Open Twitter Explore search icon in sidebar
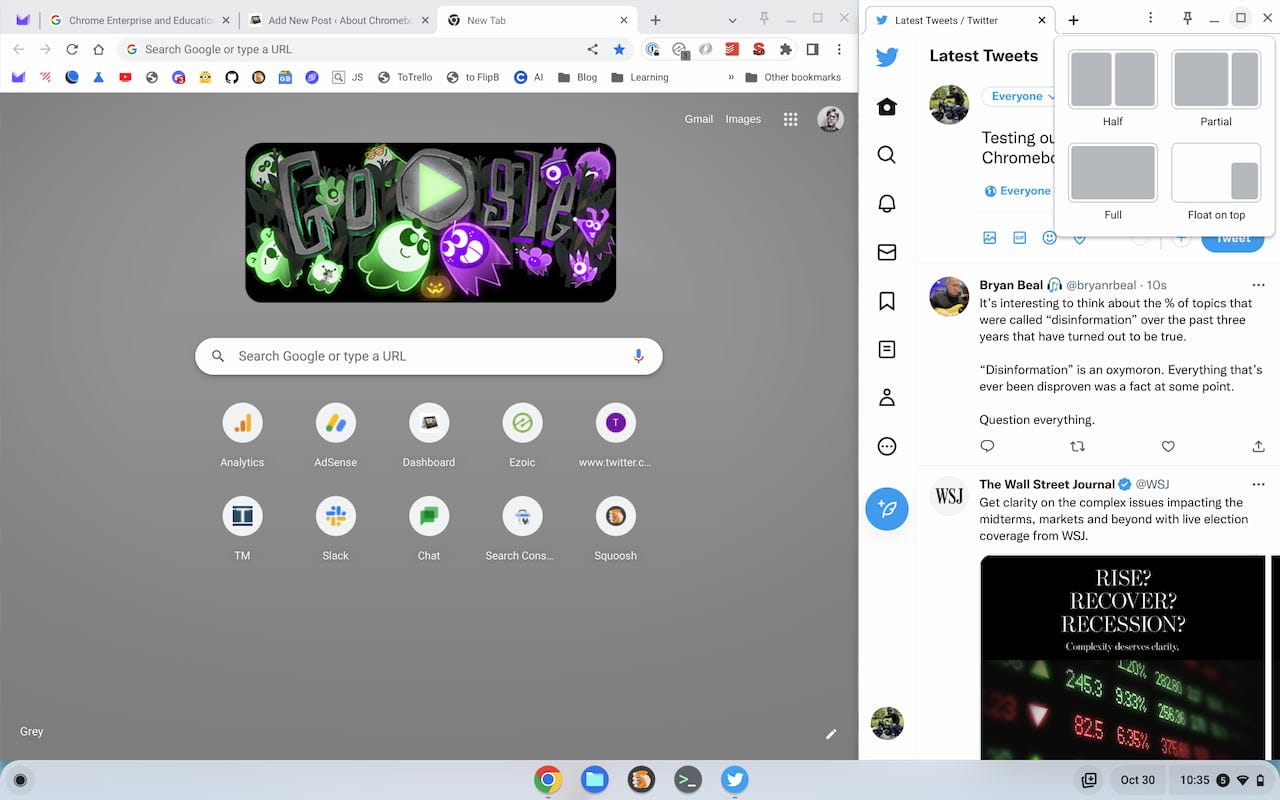Screen dimensions: 1280x800 click(x=887, y=155)
